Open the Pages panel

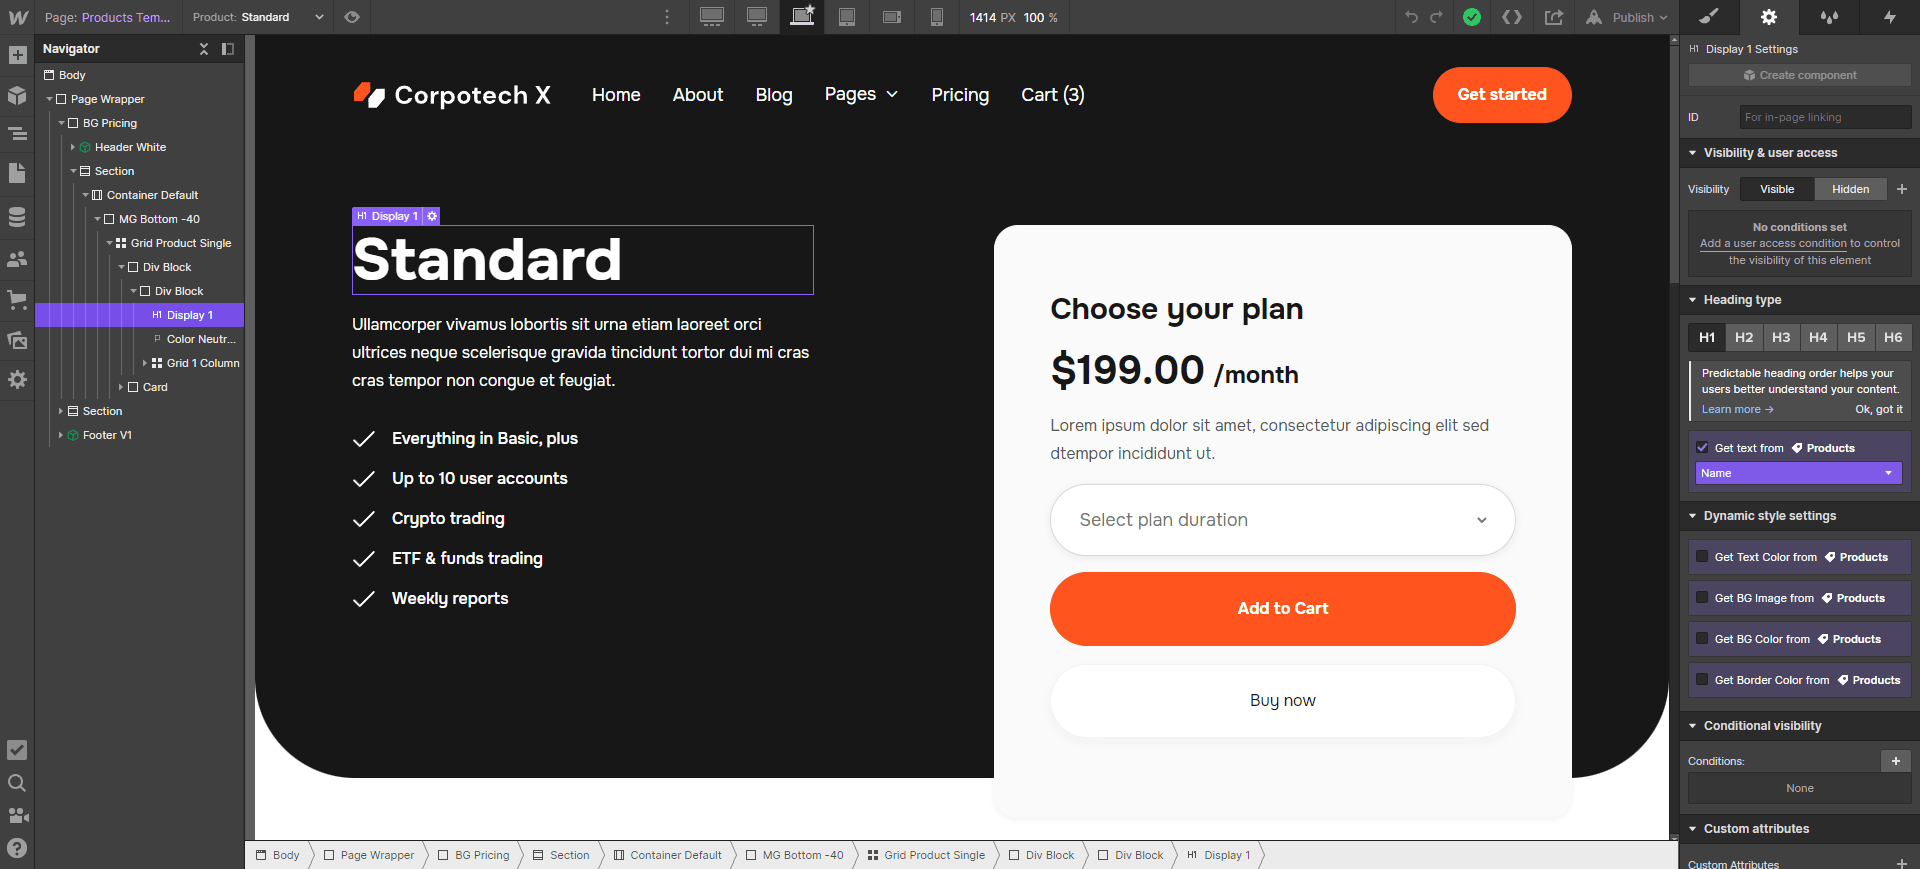(x=17, y=174)
